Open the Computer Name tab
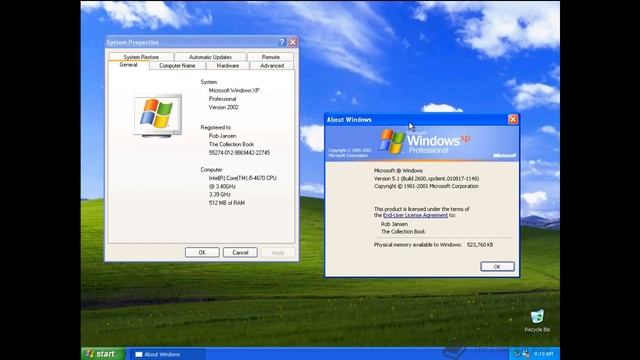 [x=177, y=66]
